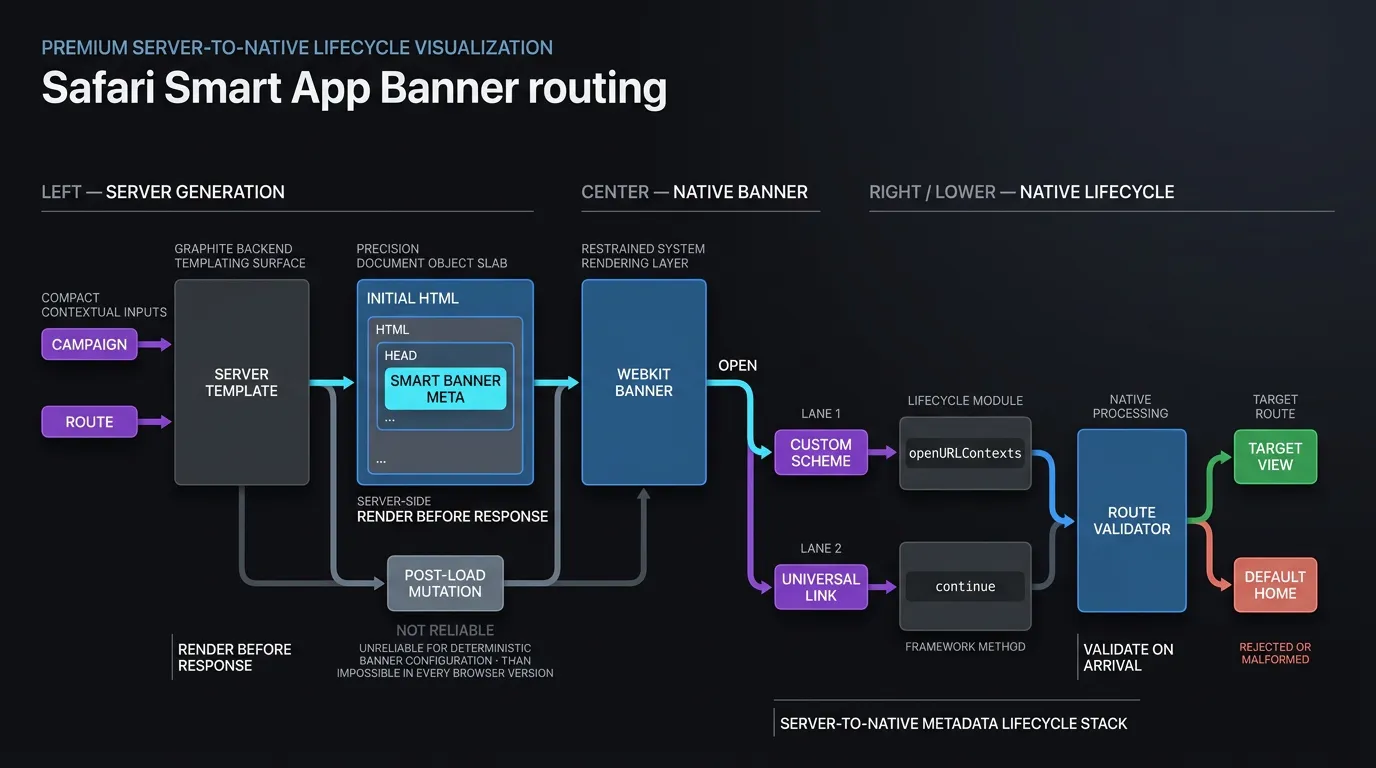Select the 'HEAD' label inside the HTML box
The height and width of the screenshot is (768, 1376).
tap(401, 355)
